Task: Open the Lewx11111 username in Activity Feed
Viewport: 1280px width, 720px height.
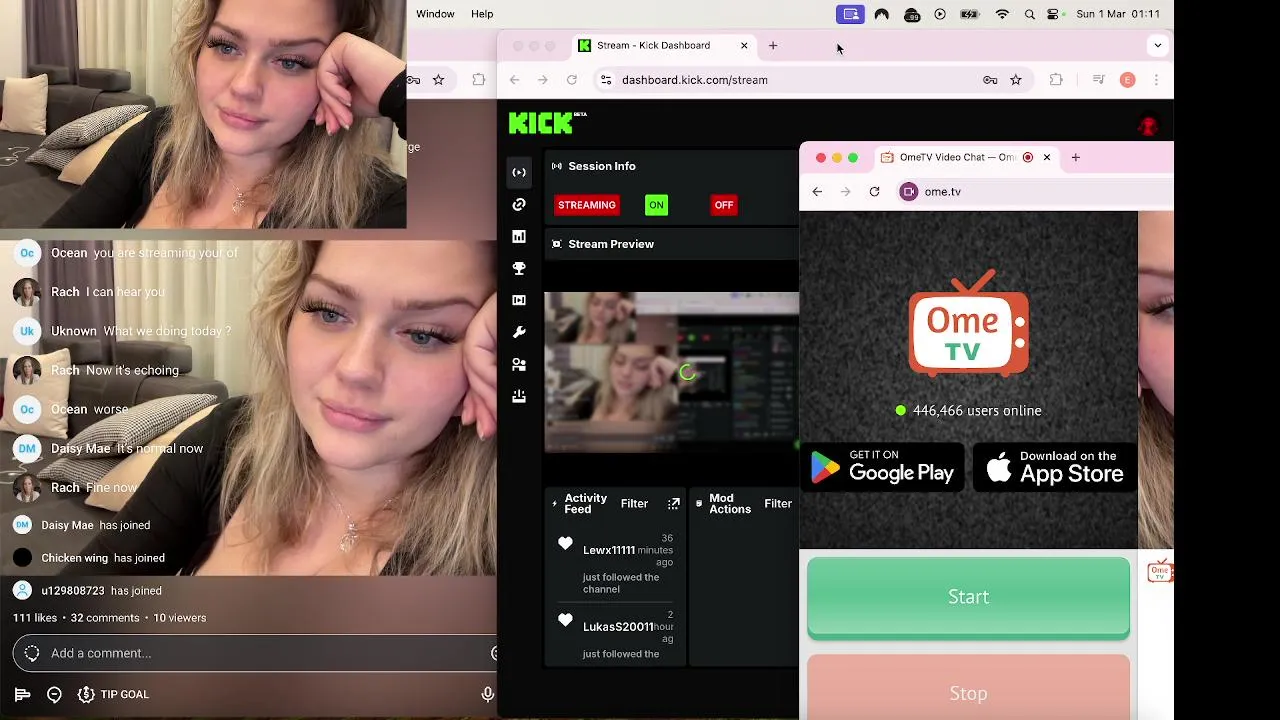Action: click(x=609, y=550)
